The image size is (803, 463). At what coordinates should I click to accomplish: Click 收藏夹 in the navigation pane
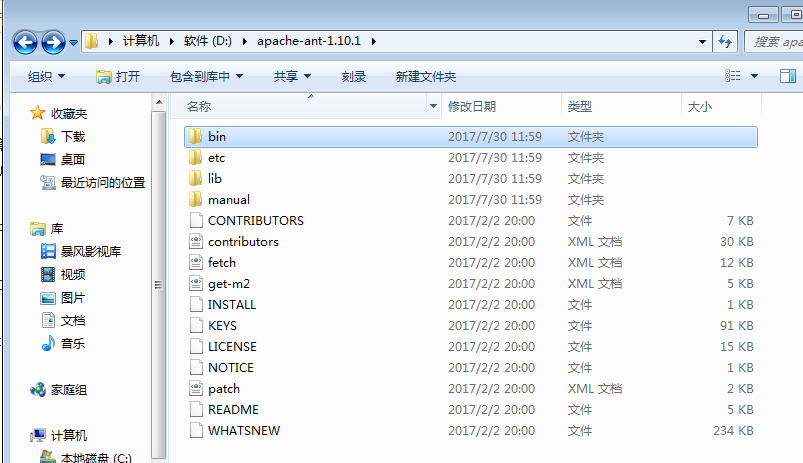pos(69,113)
